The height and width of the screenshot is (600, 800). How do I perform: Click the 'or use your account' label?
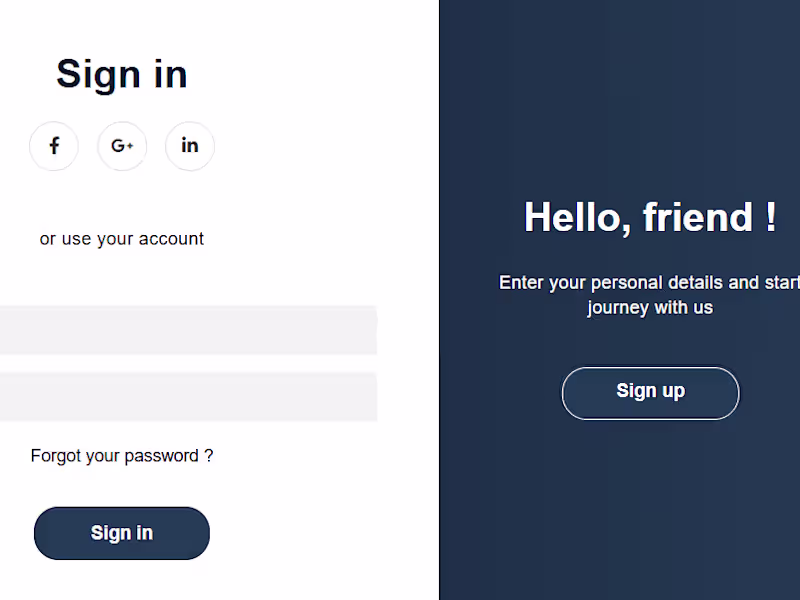pyautogui.click(x=122, y=238)
